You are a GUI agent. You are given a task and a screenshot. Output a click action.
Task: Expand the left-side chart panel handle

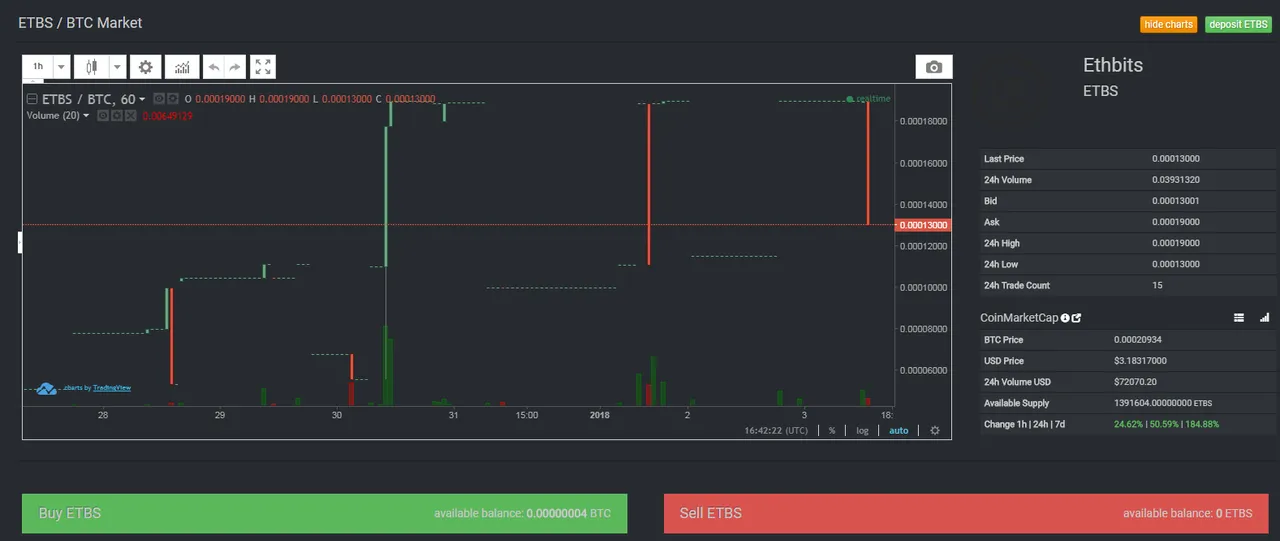20,242
